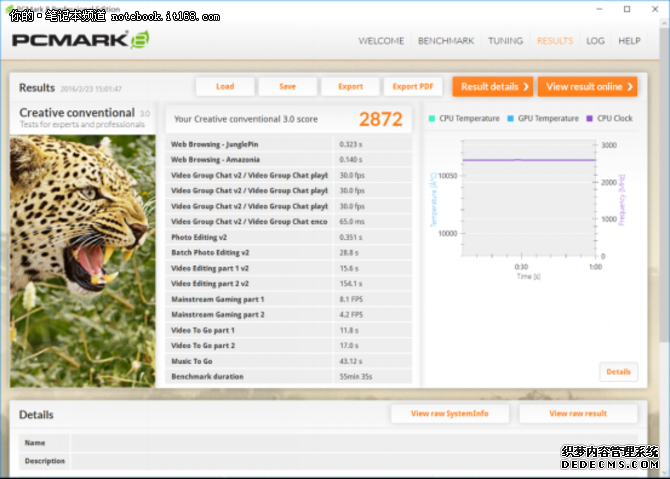Screen dimensions: 670x479
Task: Toggle CPU Clock legend swatch
Action: click(590, 119)
